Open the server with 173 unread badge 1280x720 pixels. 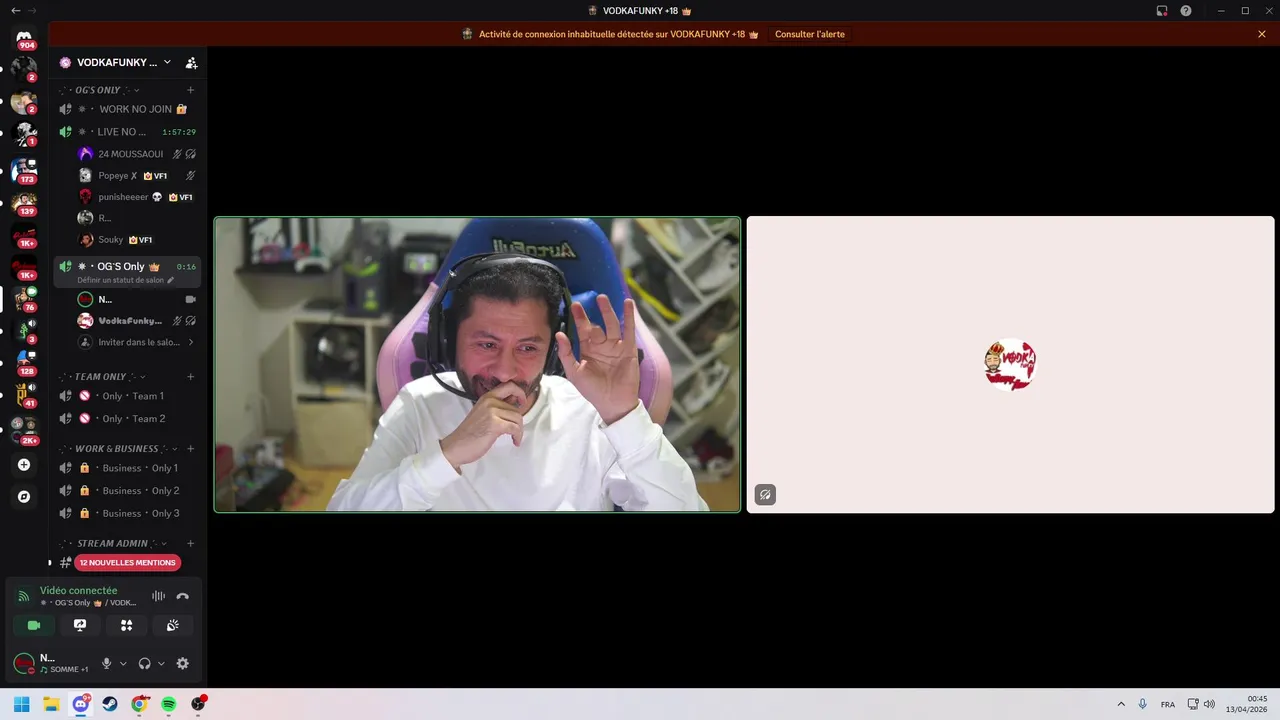pos(24,170)
